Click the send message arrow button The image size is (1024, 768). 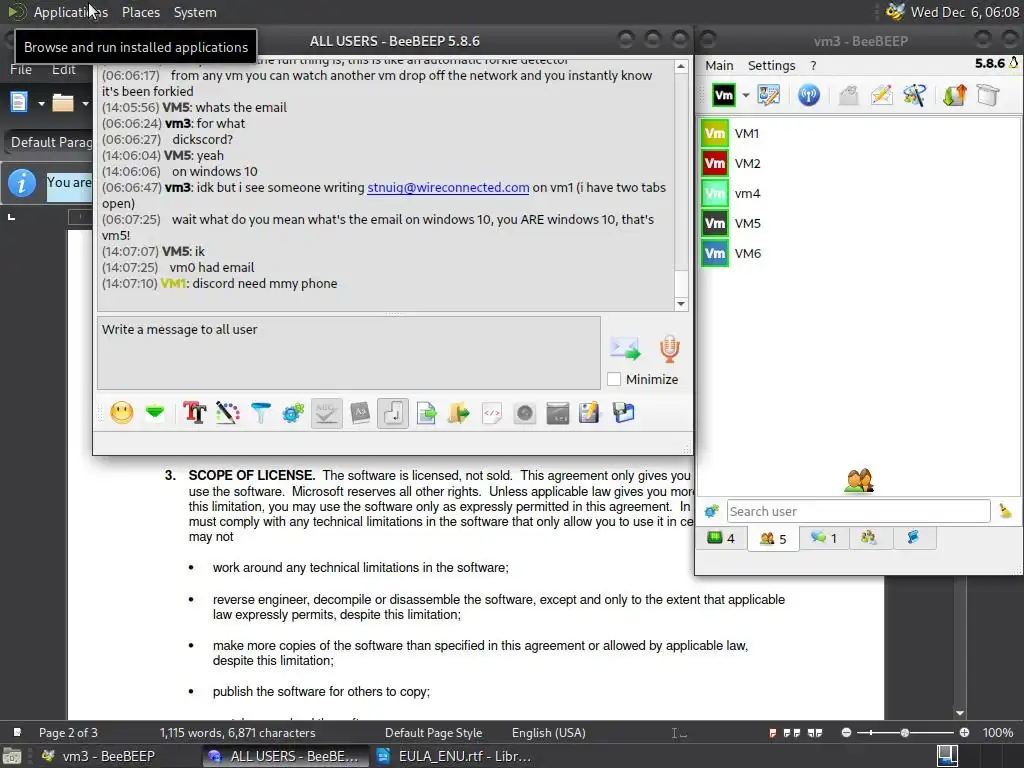click(x=626, y=348)
